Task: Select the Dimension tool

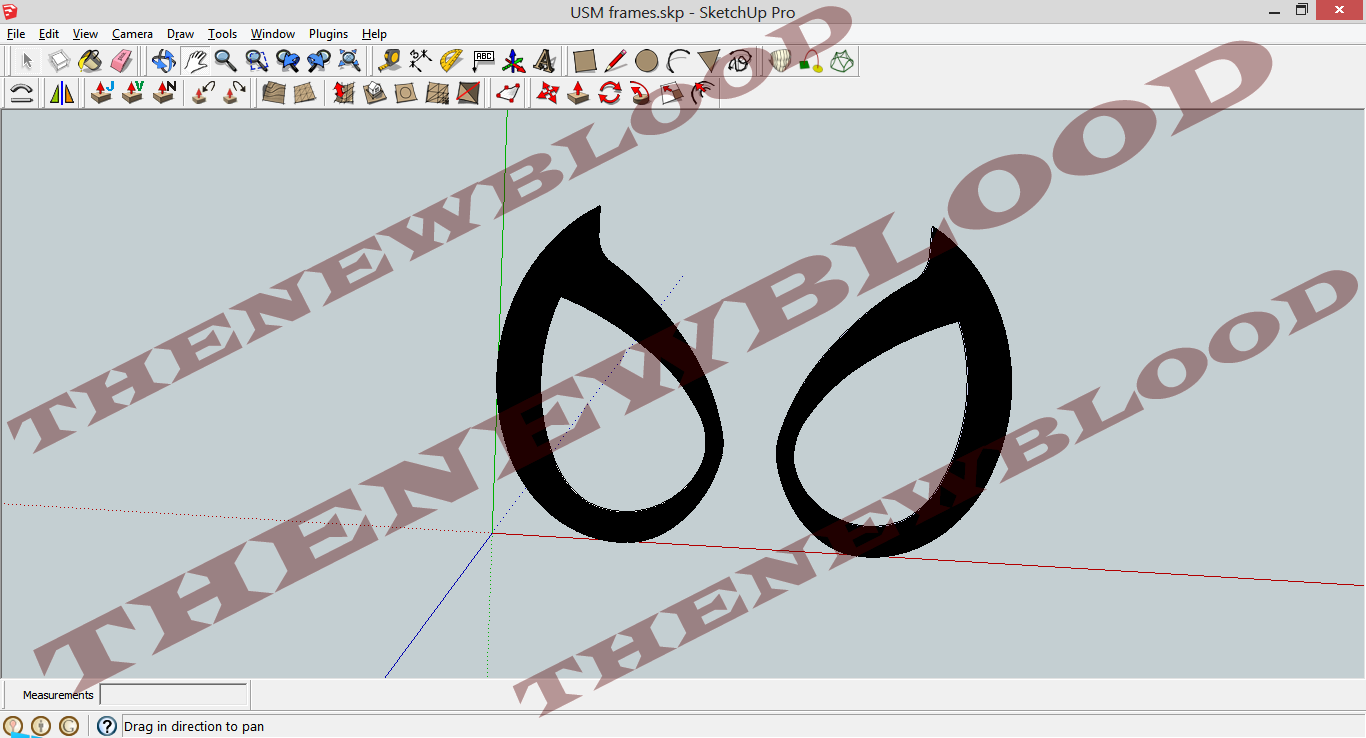Action: 421,61
